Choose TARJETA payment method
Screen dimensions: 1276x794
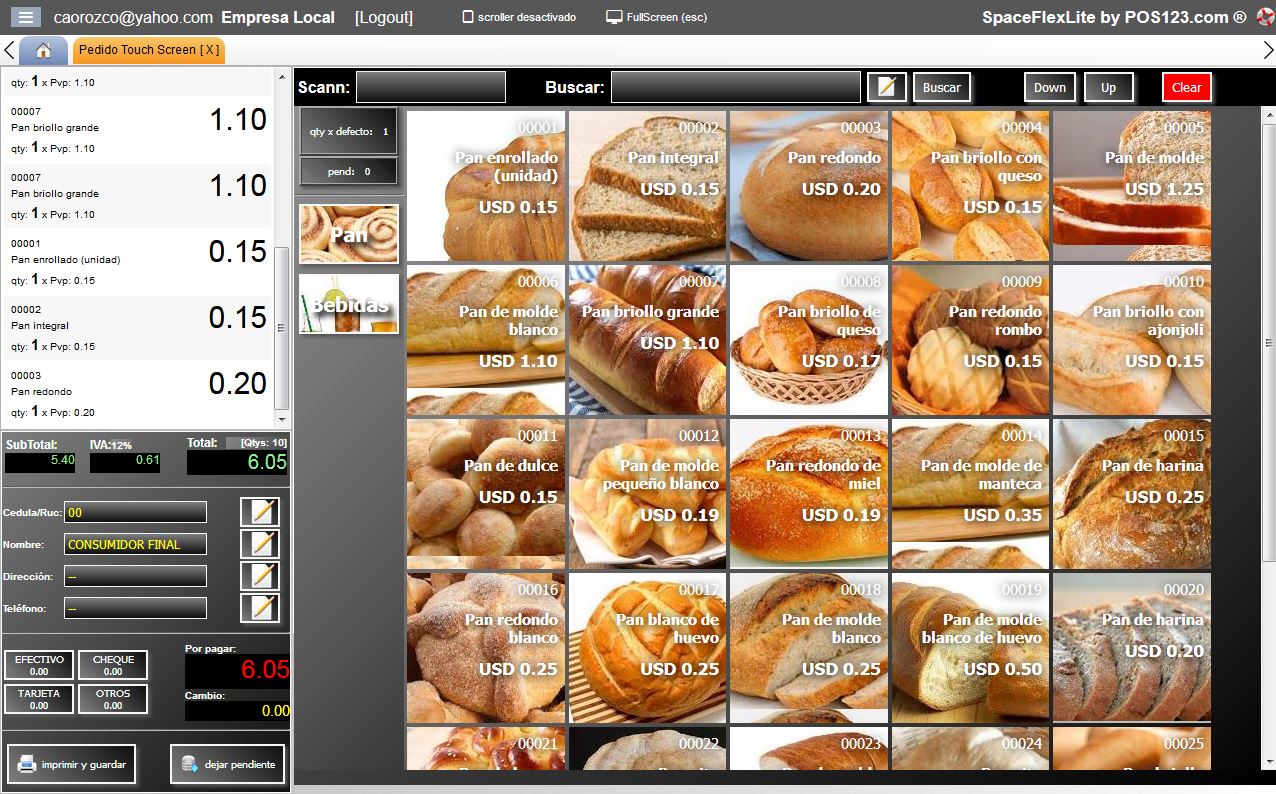tap(39, 698)
